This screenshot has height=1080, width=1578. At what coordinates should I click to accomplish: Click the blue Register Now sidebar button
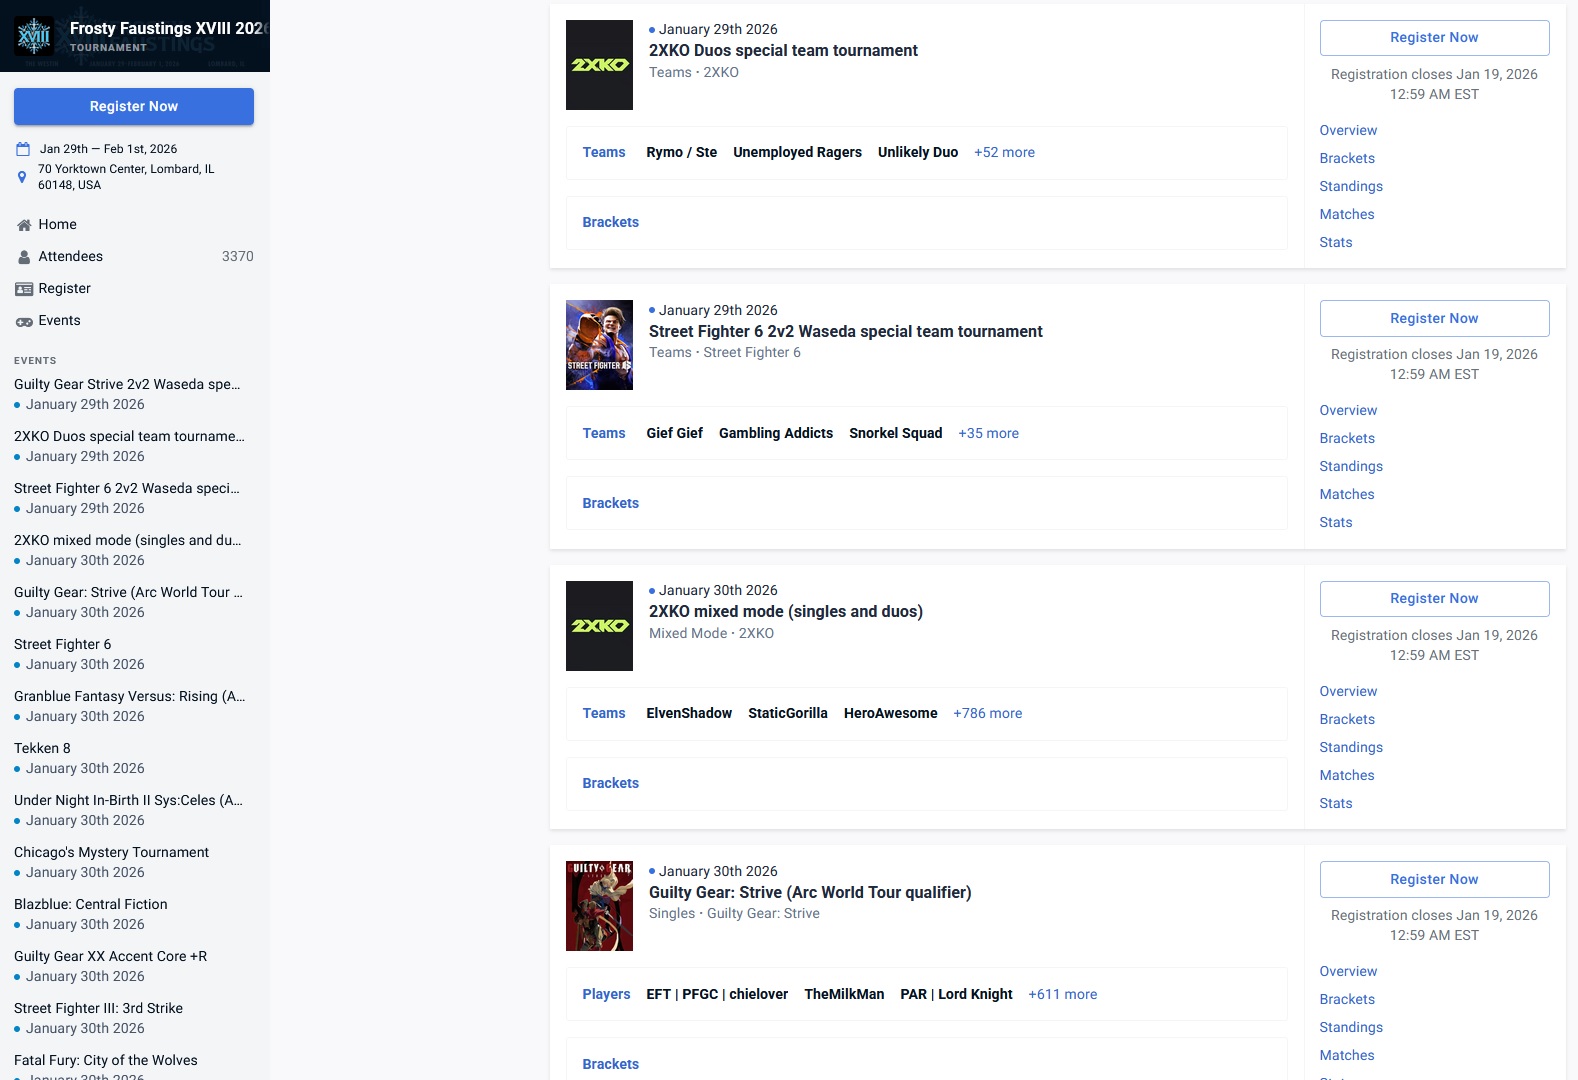tap(134, 107)
